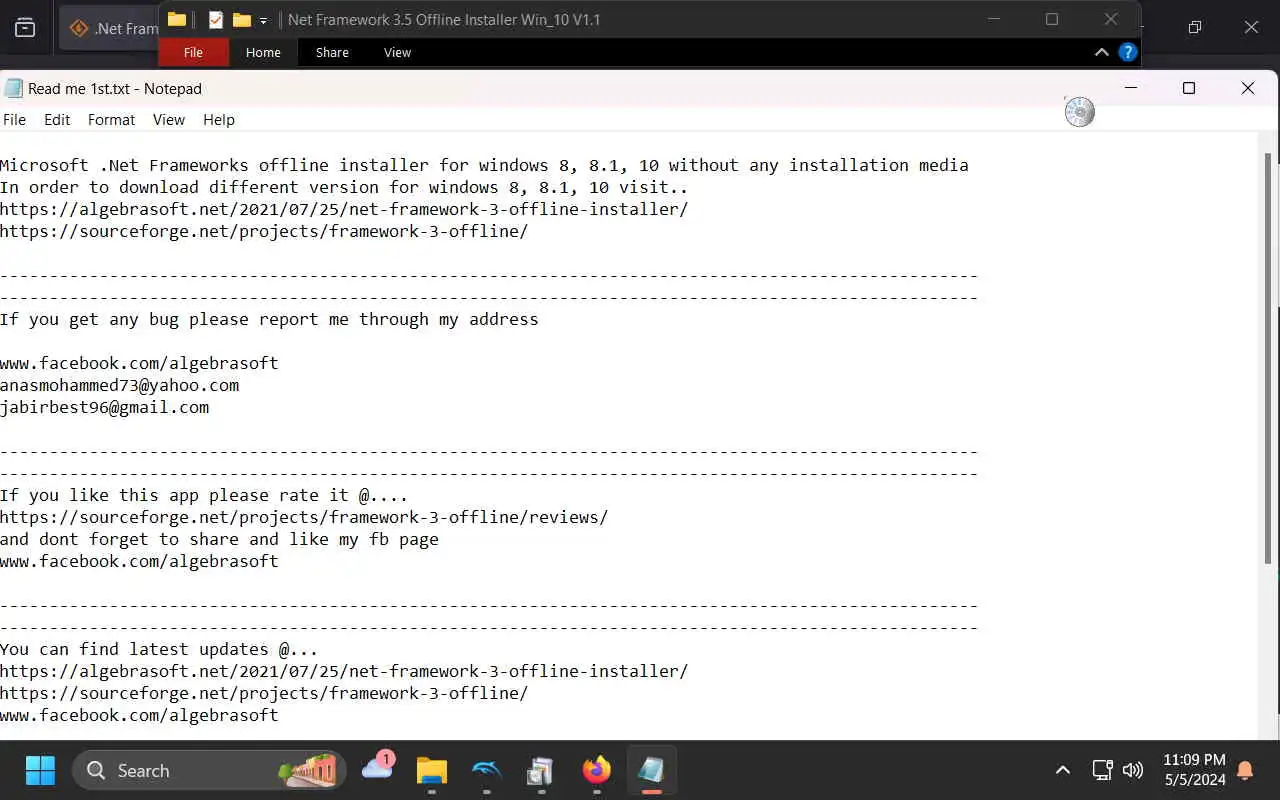Open the Dolphin app on taskbar
Image resolution: width=1280 pixels, height=800 pixels.
point(486,770)
